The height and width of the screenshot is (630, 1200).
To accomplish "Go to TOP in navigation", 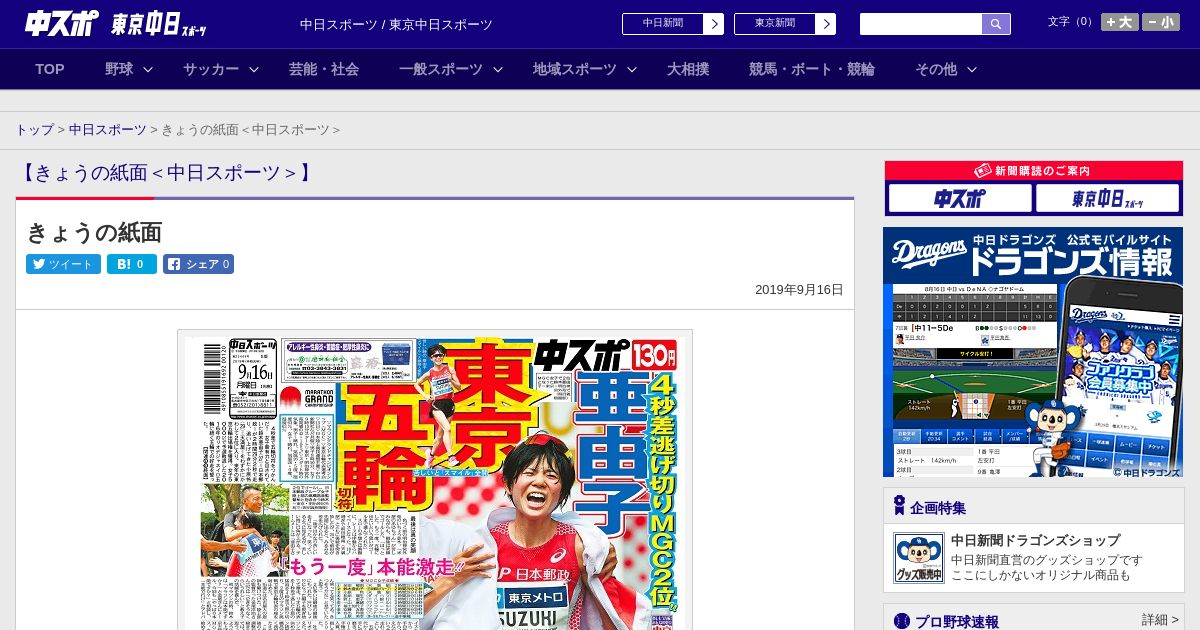I will (50, 69).
